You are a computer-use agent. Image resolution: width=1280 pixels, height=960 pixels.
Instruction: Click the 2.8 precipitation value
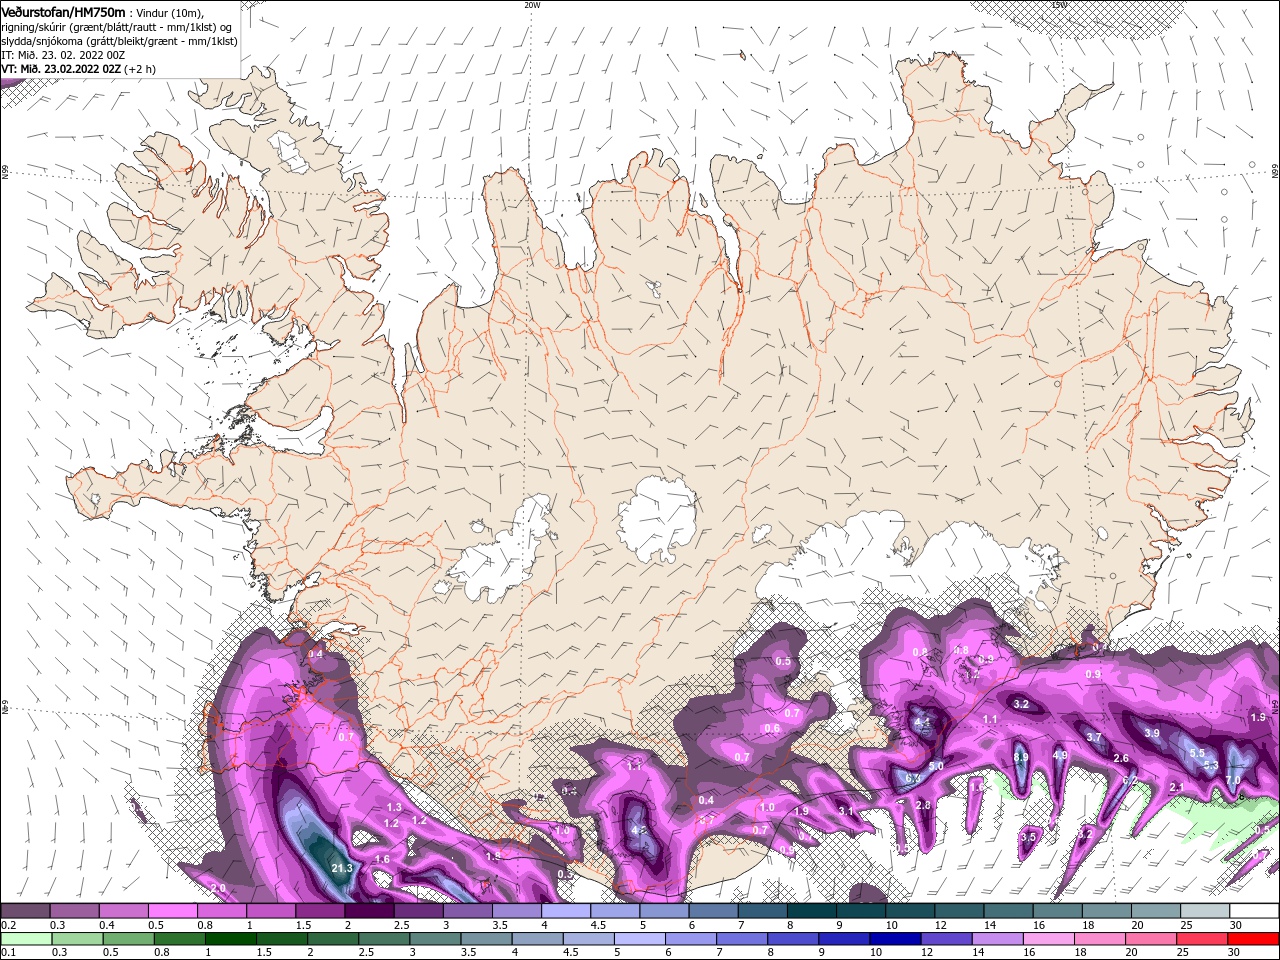click(x=923, y=805)
